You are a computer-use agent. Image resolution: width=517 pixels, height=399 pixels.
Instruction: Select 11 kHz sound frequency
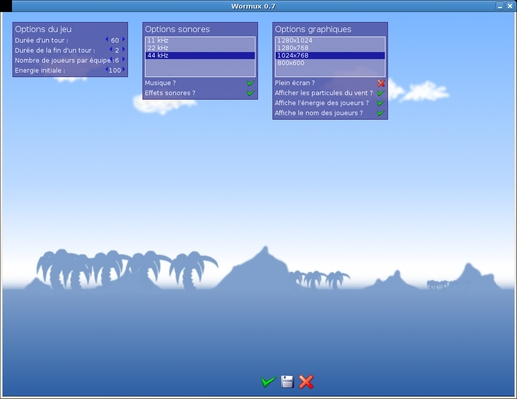(200, 40)
